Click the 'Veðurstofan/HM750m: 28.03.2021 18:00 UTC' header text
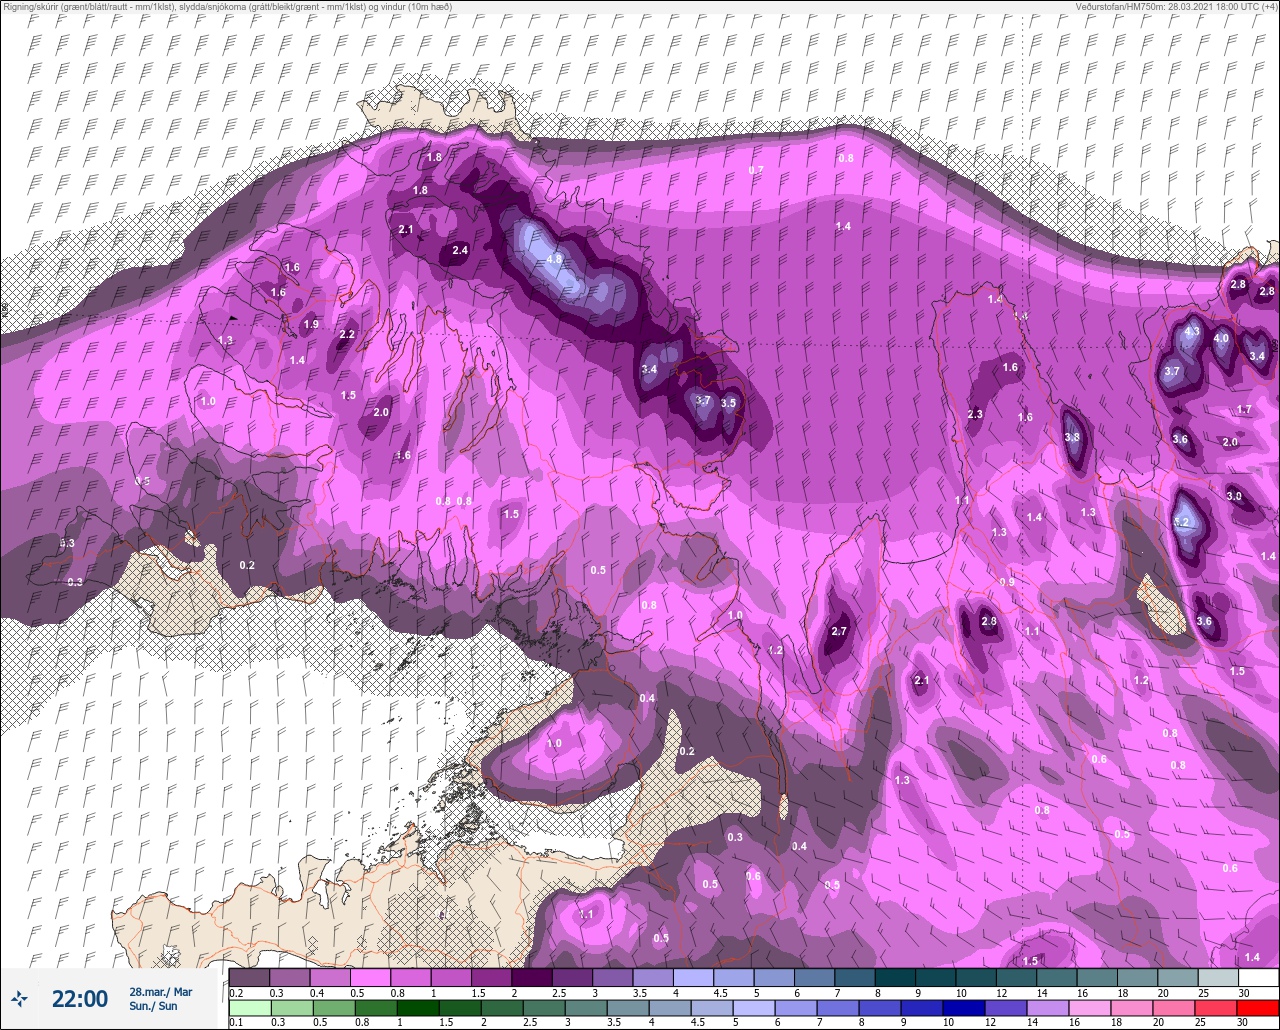Screen dimensions: 1280x1030 1179,6
